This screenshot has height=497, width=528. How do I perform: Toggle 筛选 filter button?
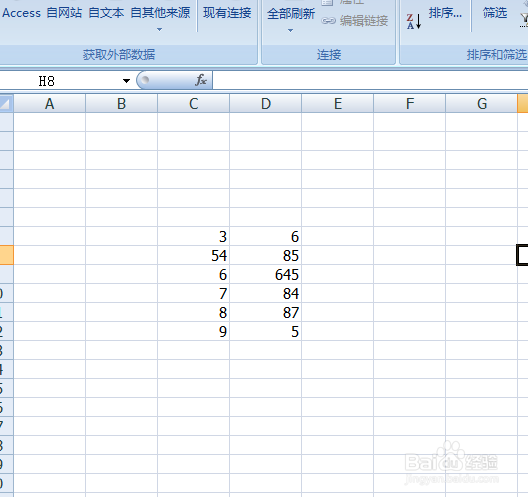(495, 13)
